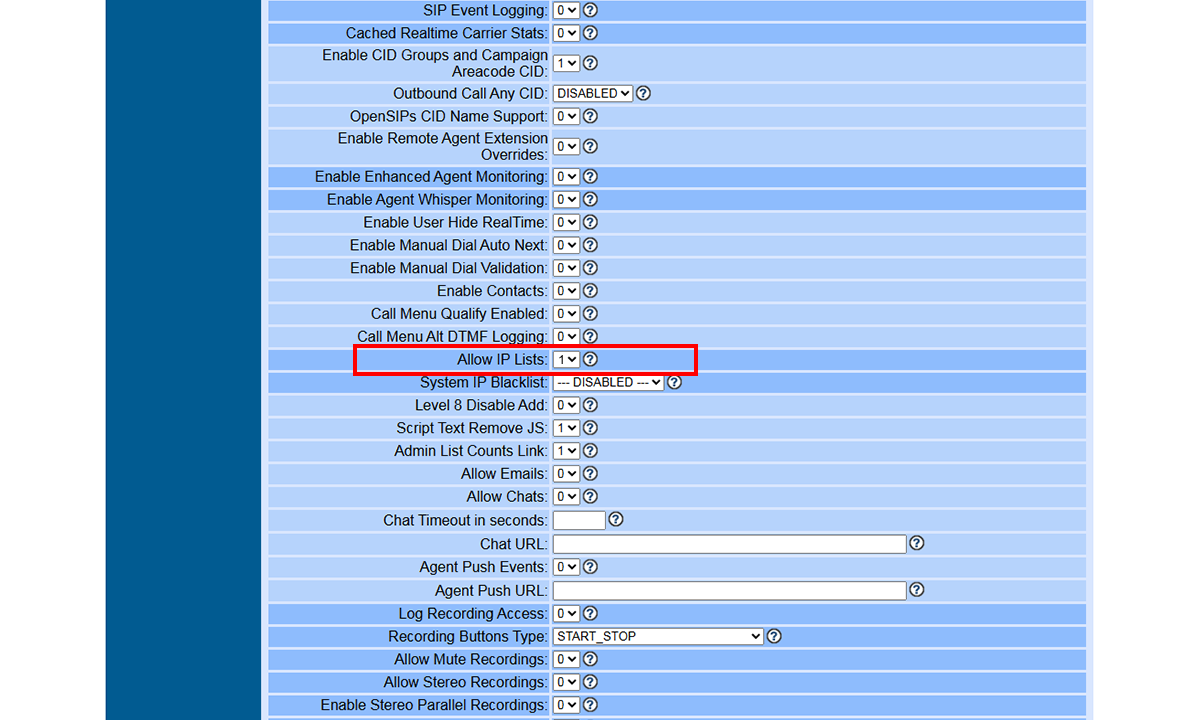Click help icon for Enable Agent Whisper Monitoring

(590, 199)
